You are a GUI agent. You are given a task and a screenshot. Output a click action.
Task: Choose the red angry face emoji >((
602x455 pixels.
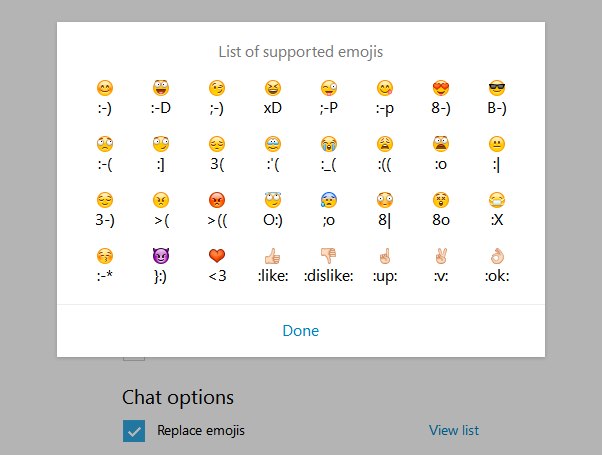click(x=217, y=200)
